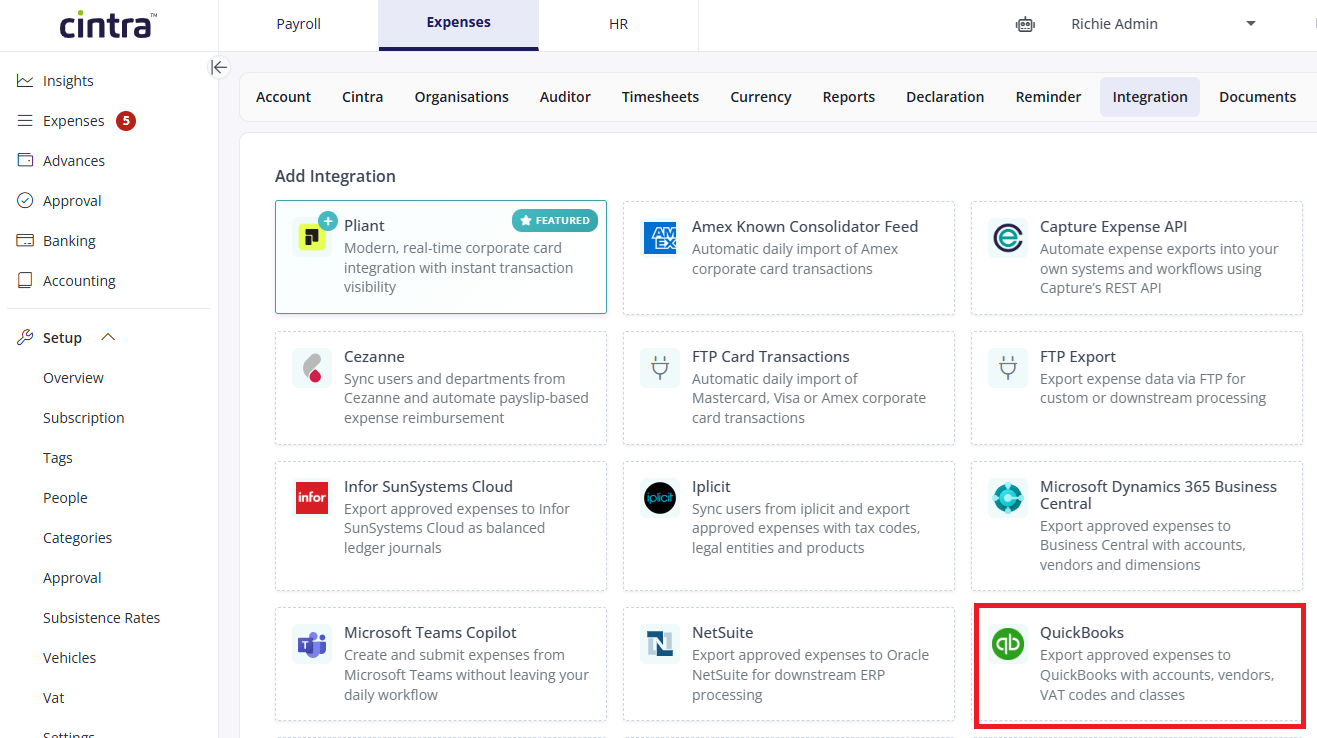This screenshot has width=1317, height=738.
Task: Click the Approval checkmark circle icon
Action: coord(25,200)
